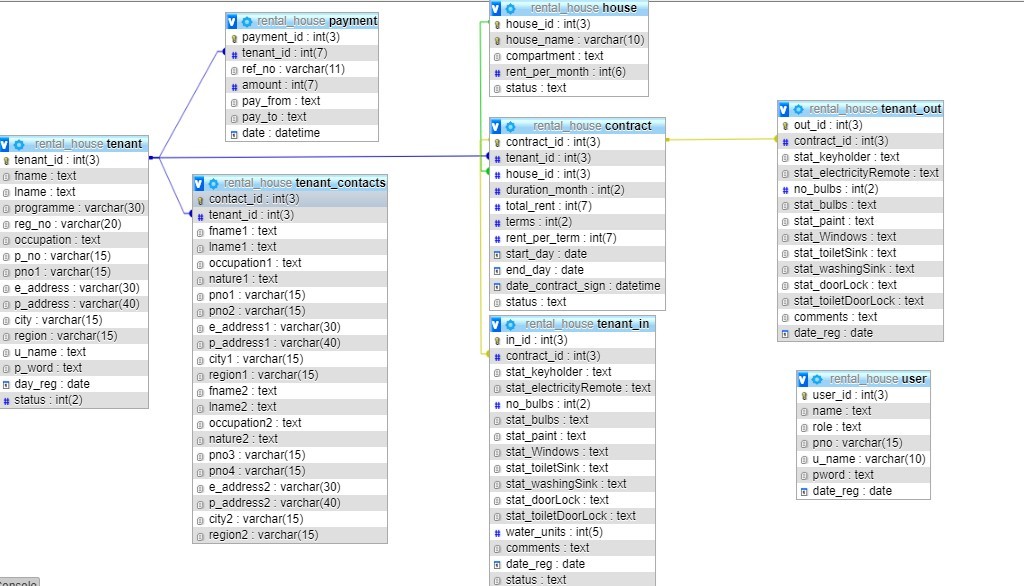Click the rent_per_term : int(7) column
Screen dimensions: 1024x586
click(577, 238)
